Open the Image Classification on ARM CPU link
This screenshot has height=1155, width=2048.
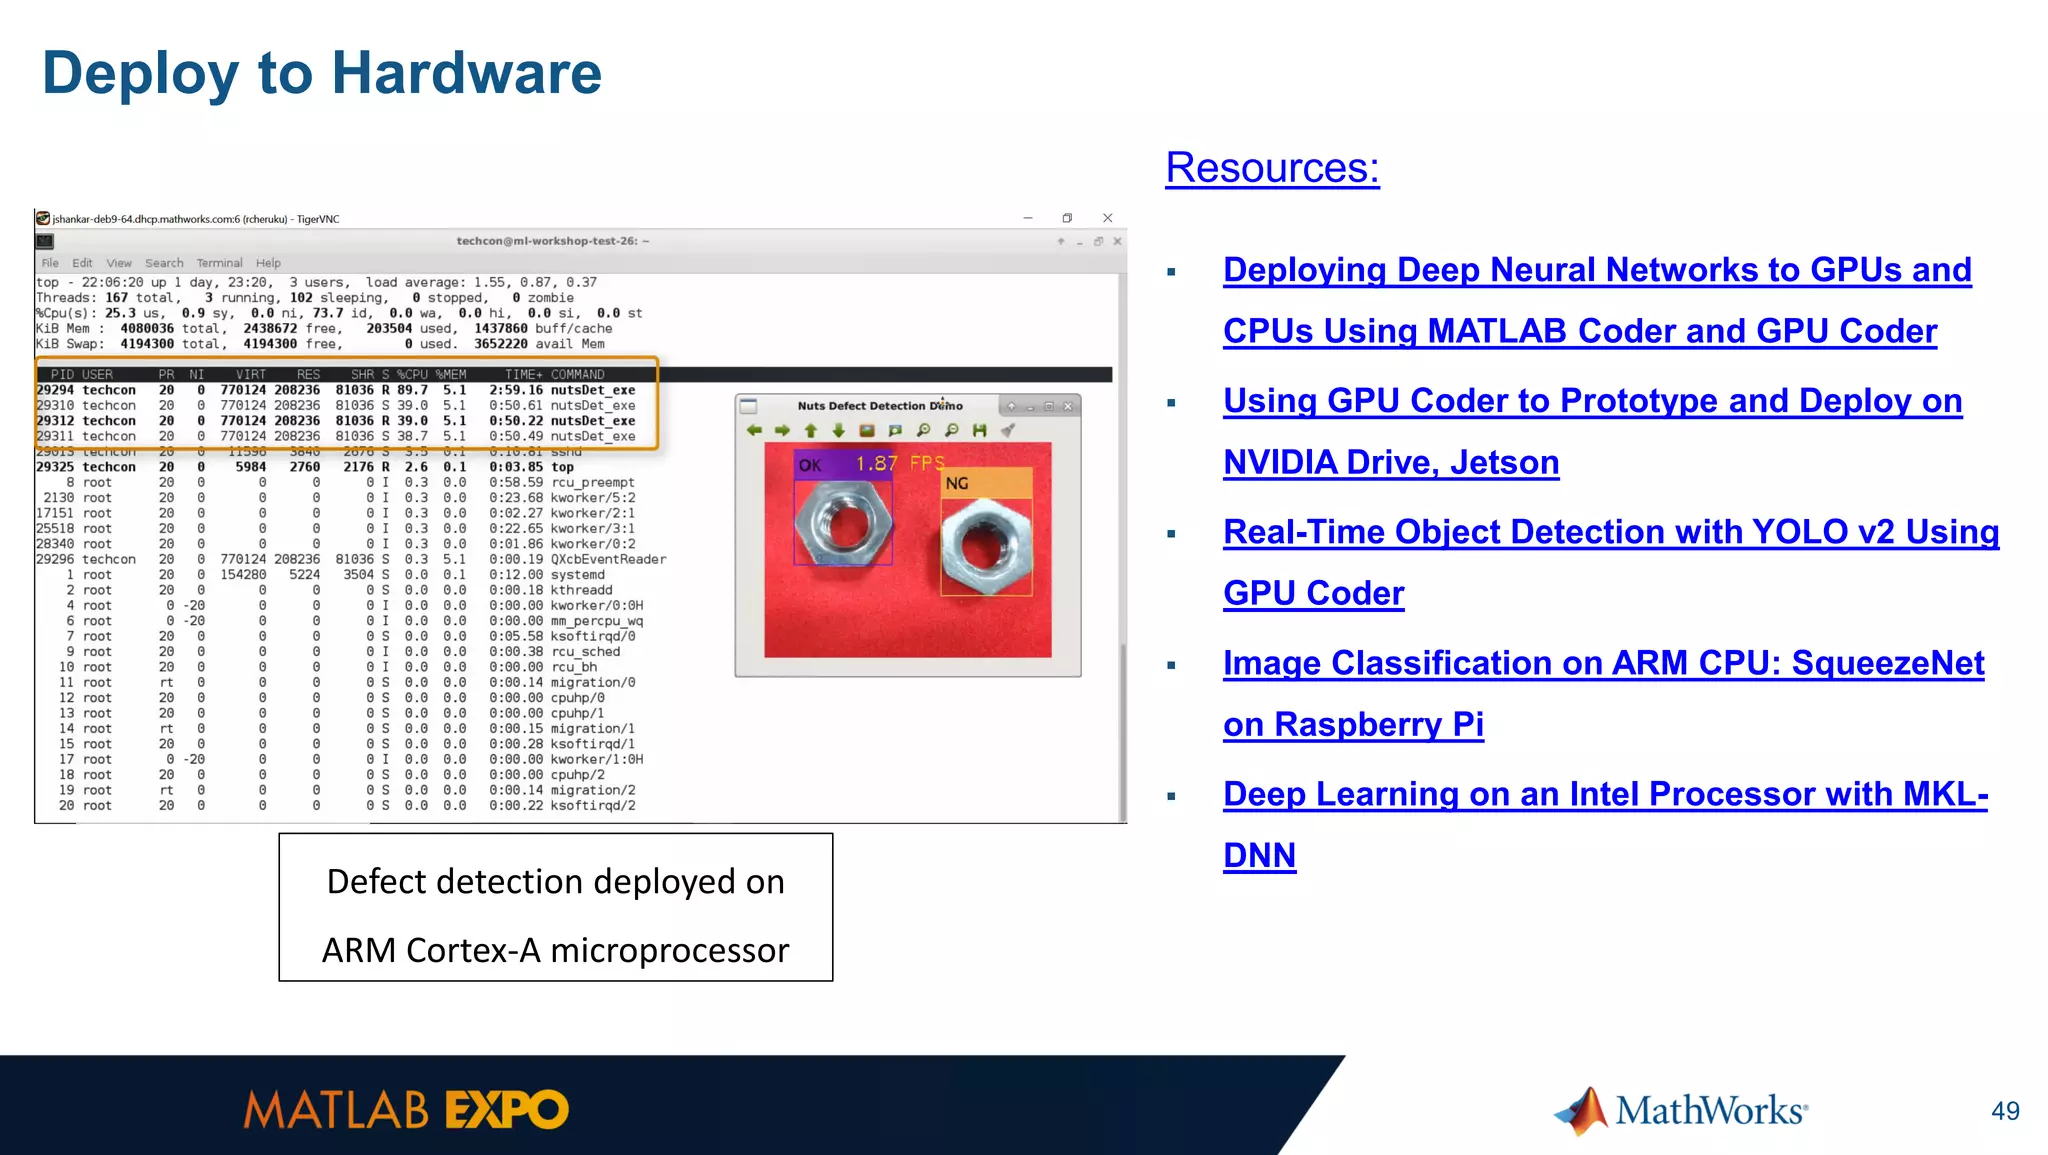pos(1603,663)
